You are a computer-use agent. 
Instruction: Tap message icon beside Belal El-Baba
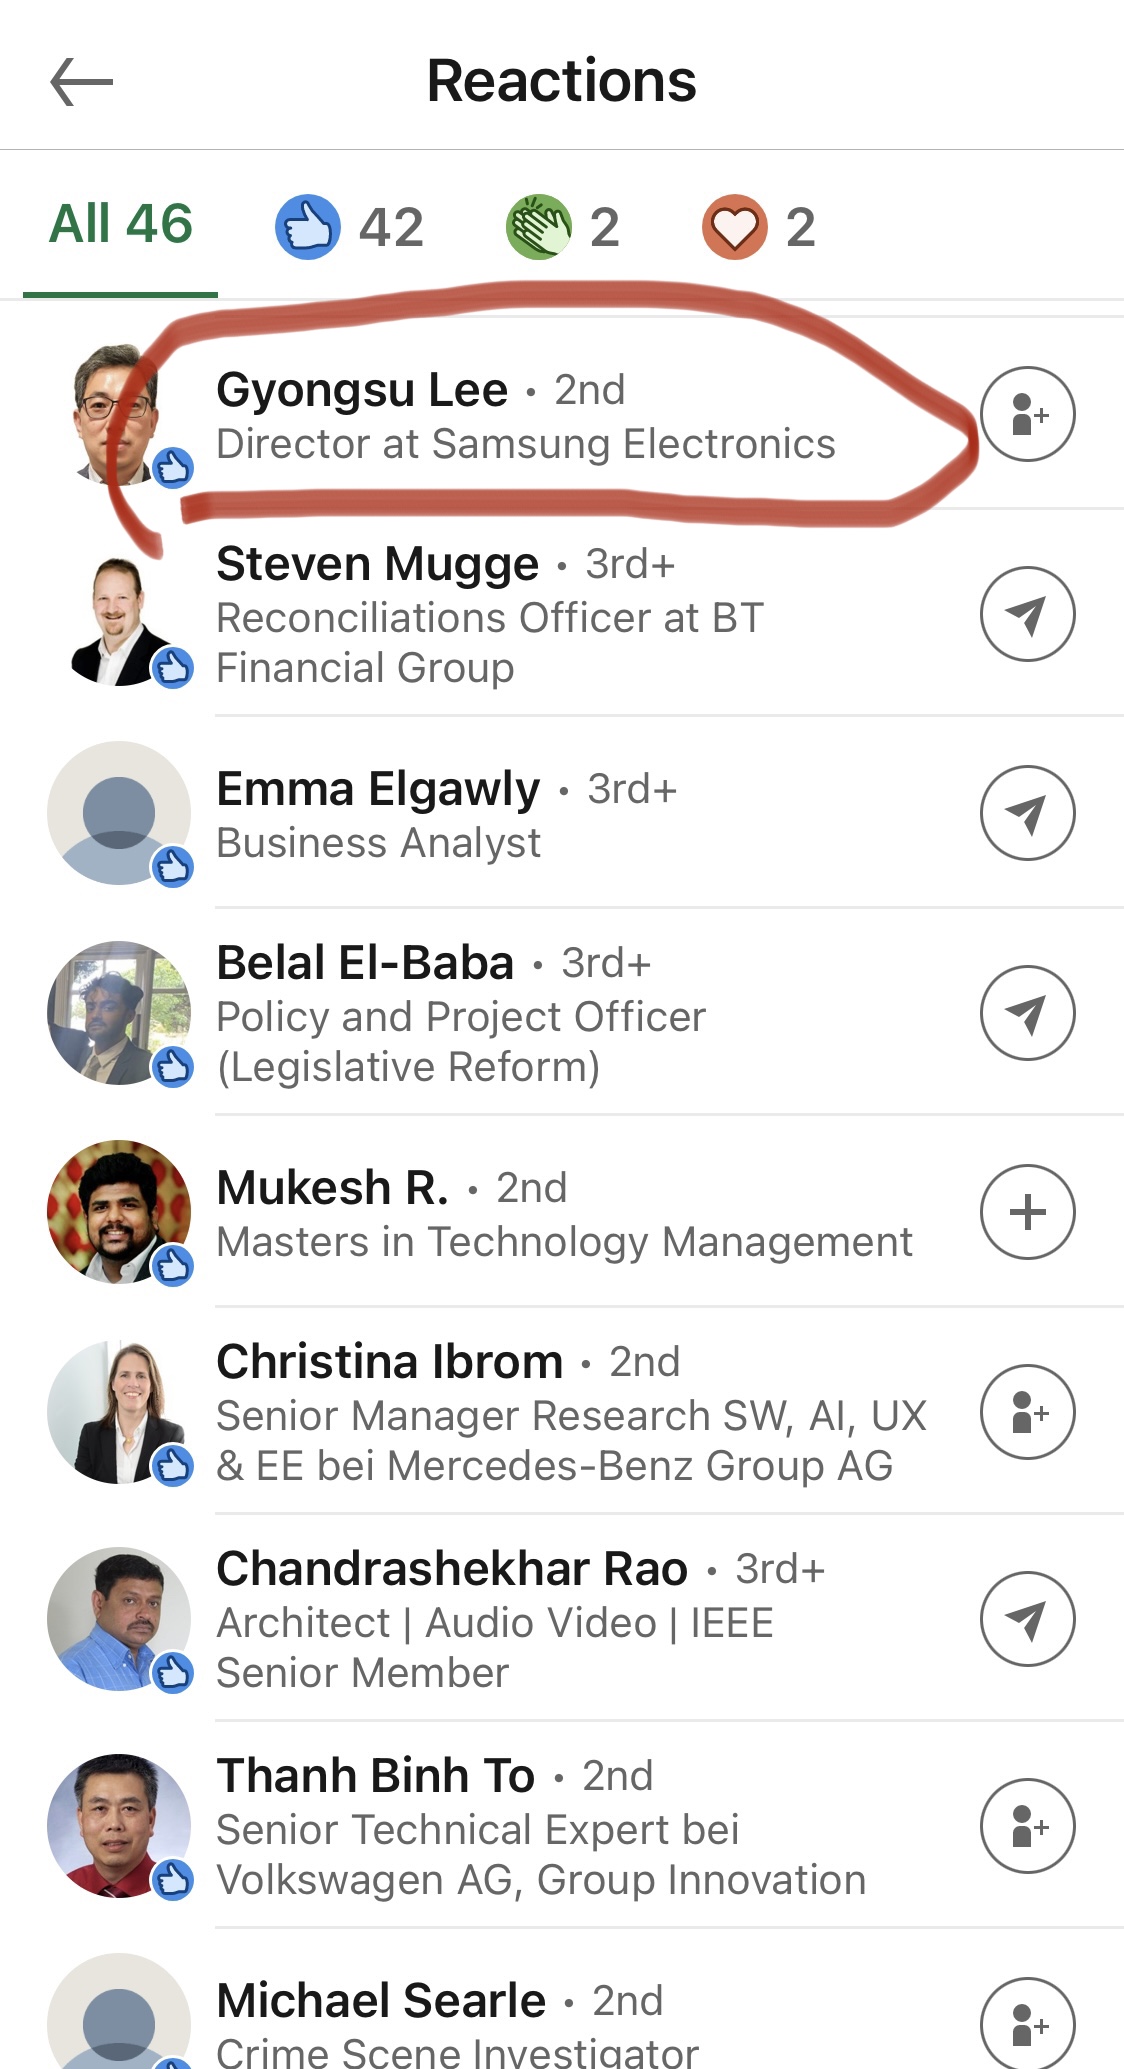(x=1027, y=1013)
